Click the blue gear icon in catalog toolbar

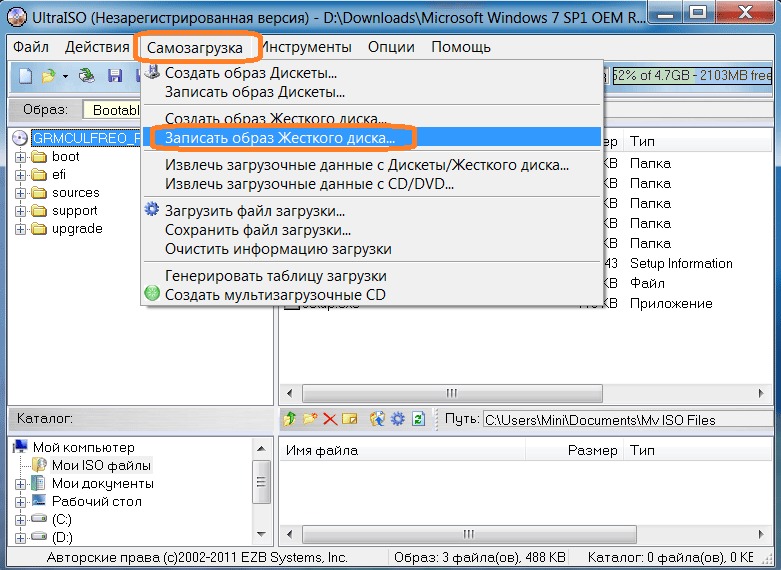[397, 420]
